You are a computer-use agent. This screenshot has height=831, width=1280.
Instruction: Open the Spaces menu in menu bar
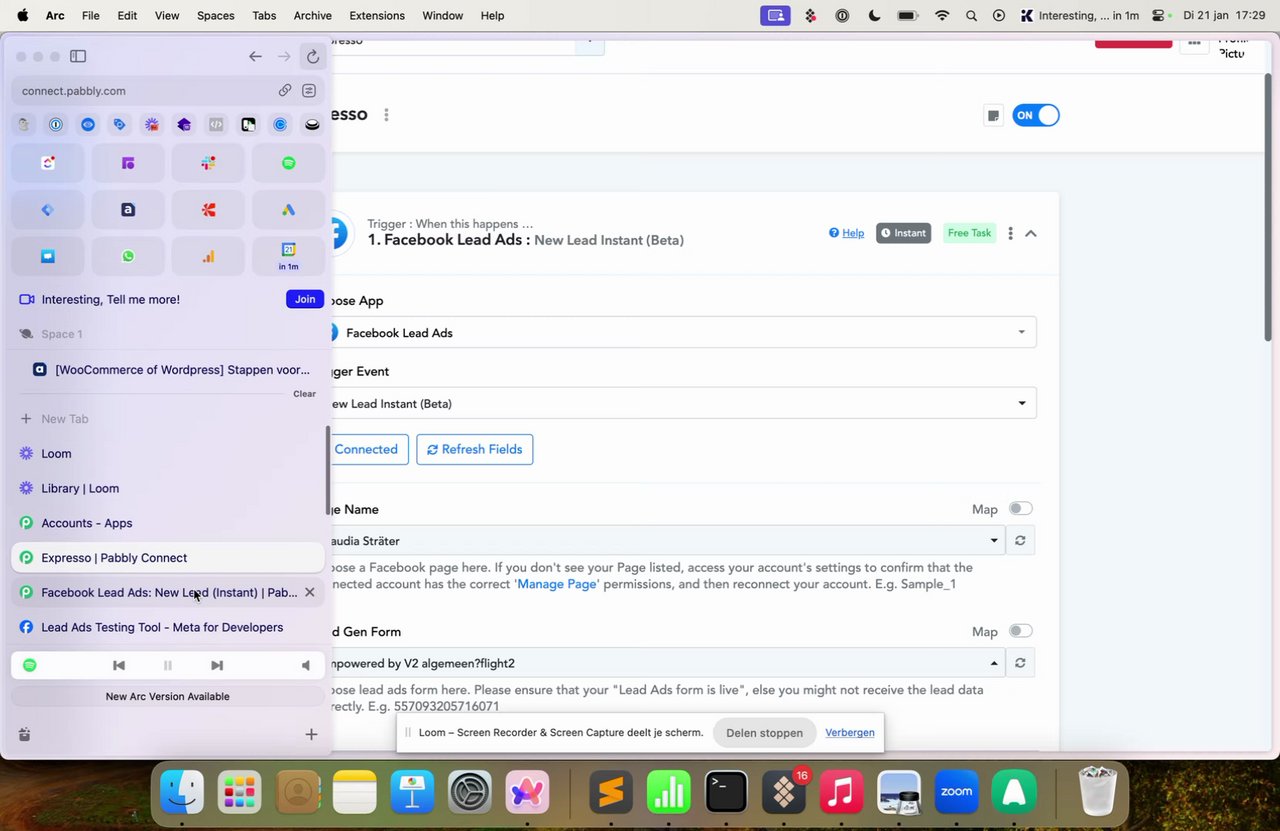pyautogui.click(x=215, y=15)
